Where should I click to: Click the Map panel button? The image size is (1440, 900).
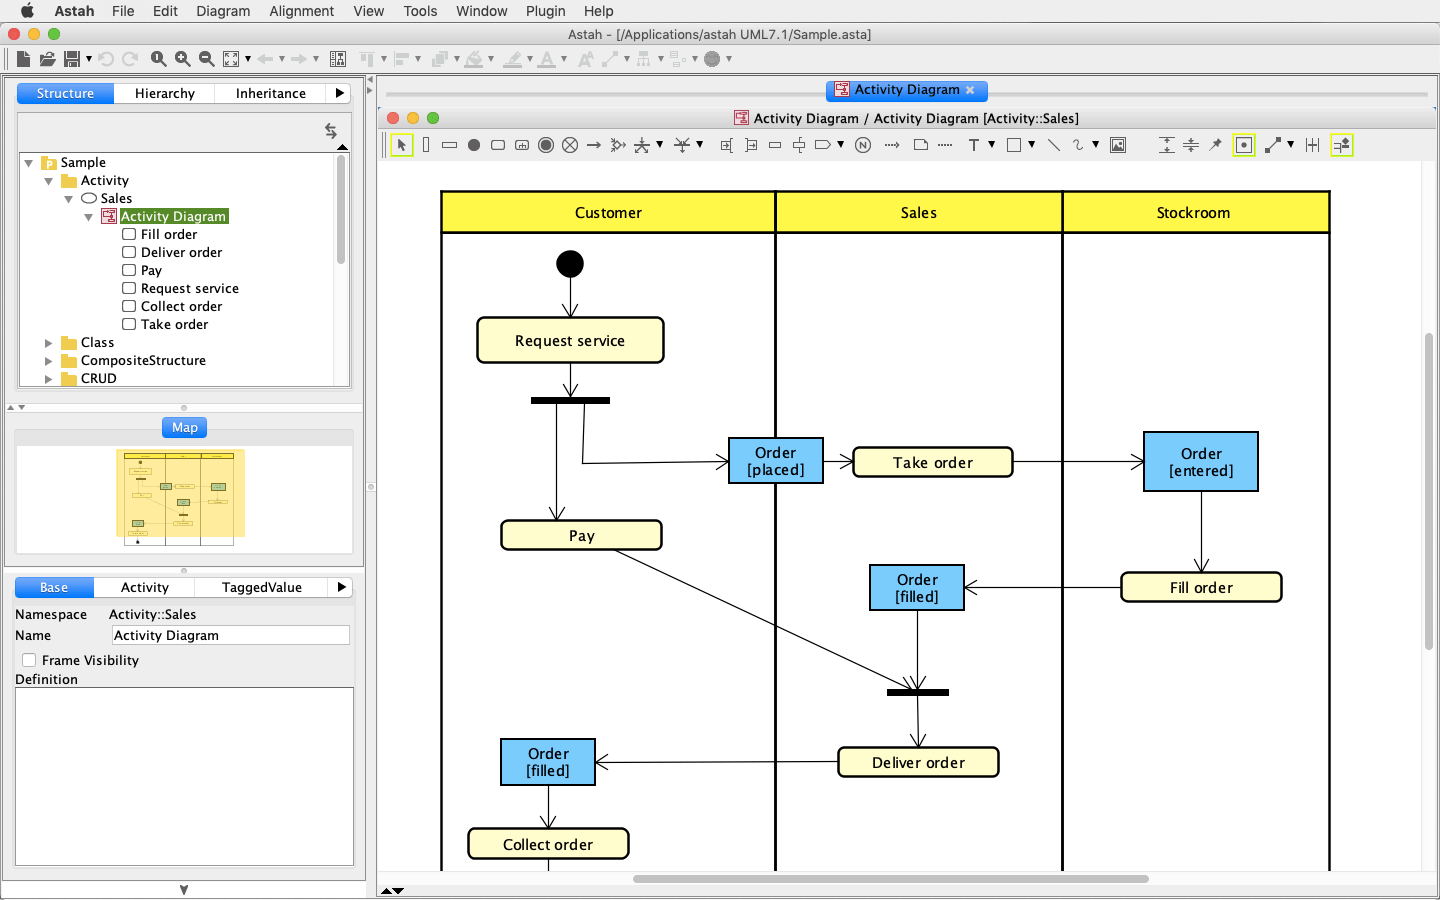(185, 427)
